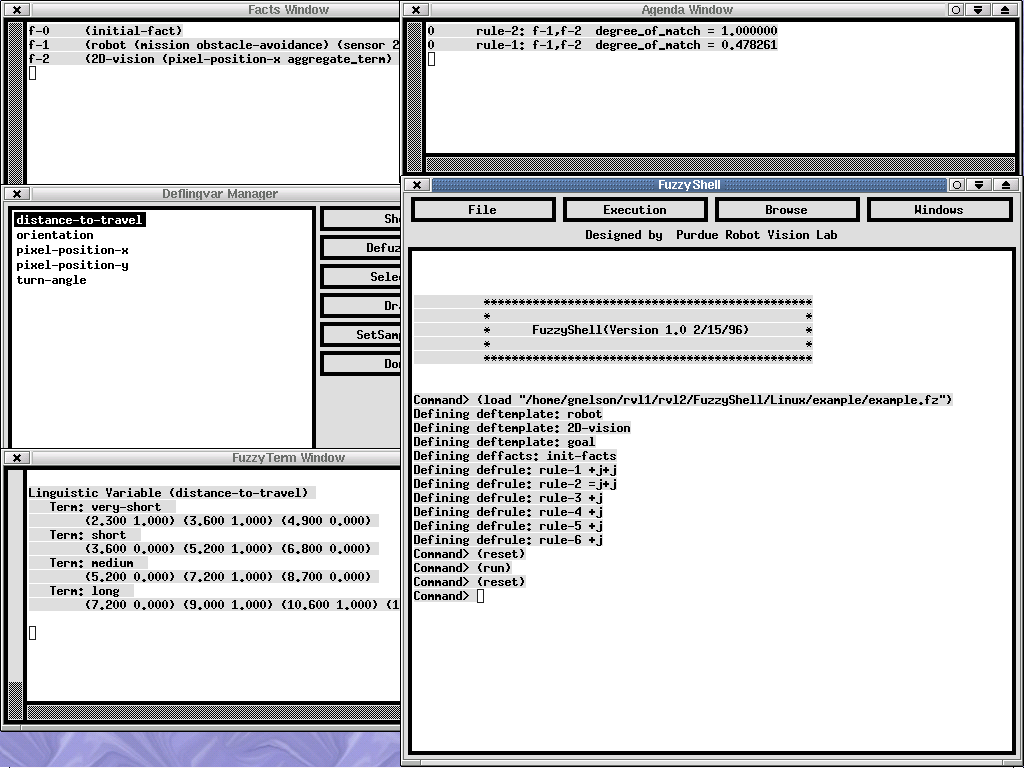The image size is (1024, 768).
Task: Open the File menu in FuzzyShell
Action: pyautogui.click(x=482, y=210)
